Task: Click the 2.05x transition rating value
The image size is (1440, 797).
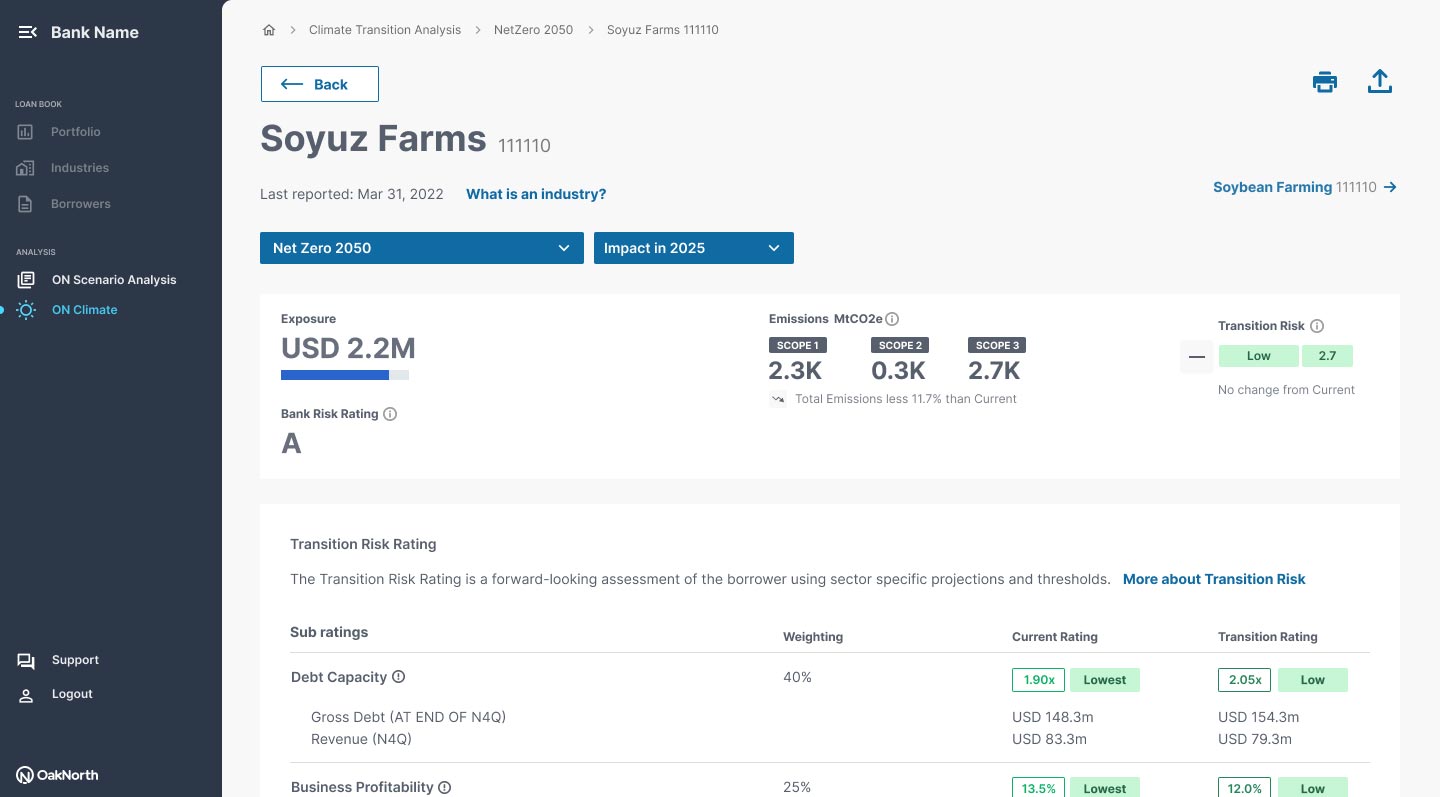Action: [1245, 680]
